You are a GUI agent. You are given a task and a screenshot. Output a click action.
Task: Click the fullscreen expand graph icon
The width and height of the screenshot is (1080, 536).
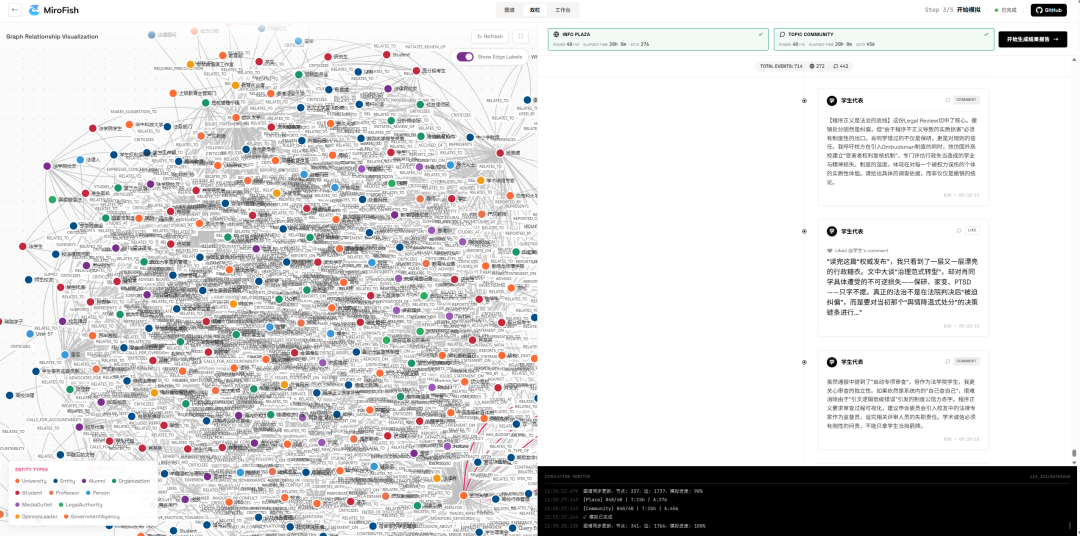pyautogui.click(x=520, y=36)
